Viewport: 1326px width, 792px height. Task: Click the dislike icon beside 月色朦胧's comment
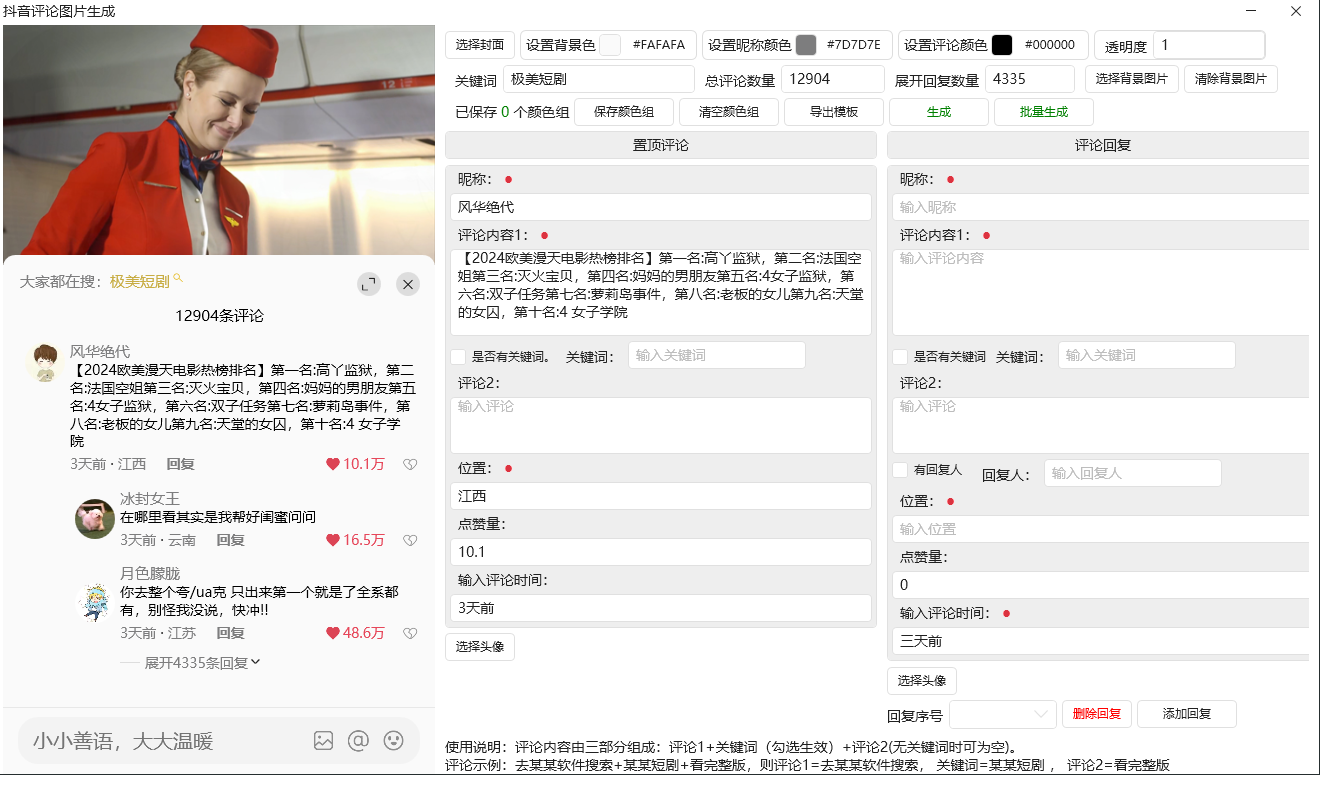pos(409,633)
